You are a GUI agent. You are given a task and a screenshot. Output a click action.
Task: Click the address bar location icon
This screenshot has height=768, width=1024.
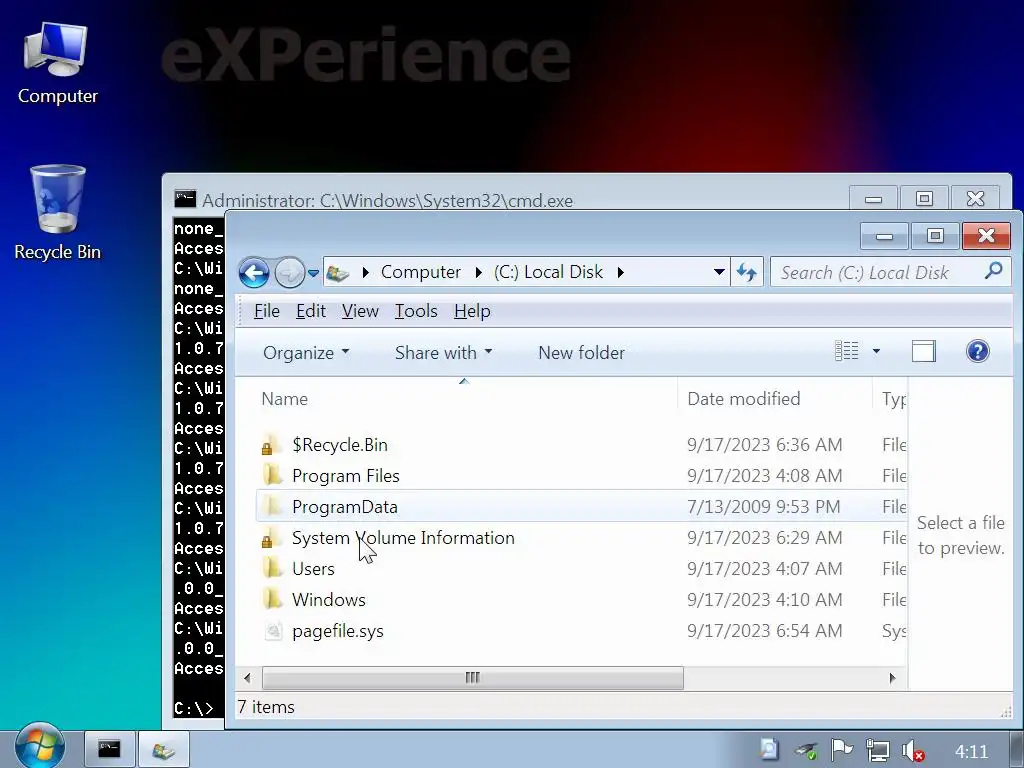pyautogui.click(x=338, y=273)
